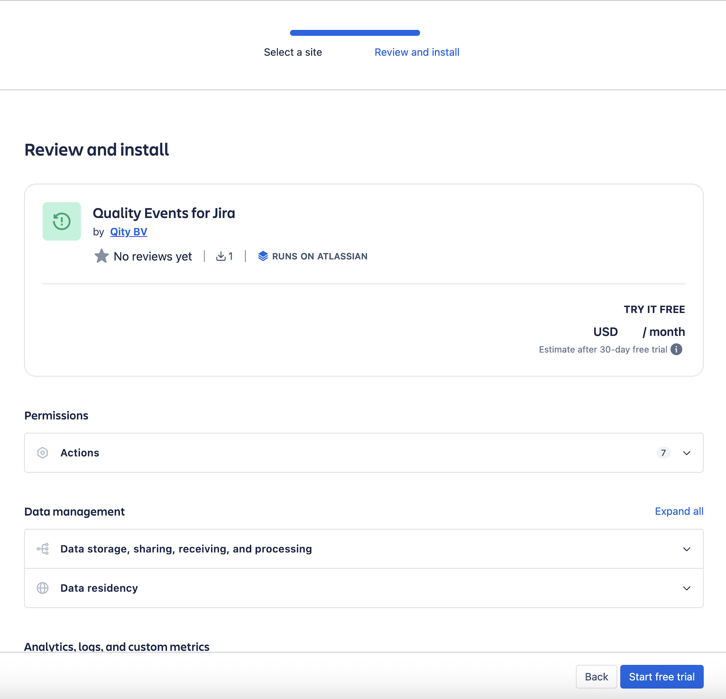The width and height of the screenshot is (726, 699).
Task: Click the blue progress bar at top
Action: coord(355,33)
